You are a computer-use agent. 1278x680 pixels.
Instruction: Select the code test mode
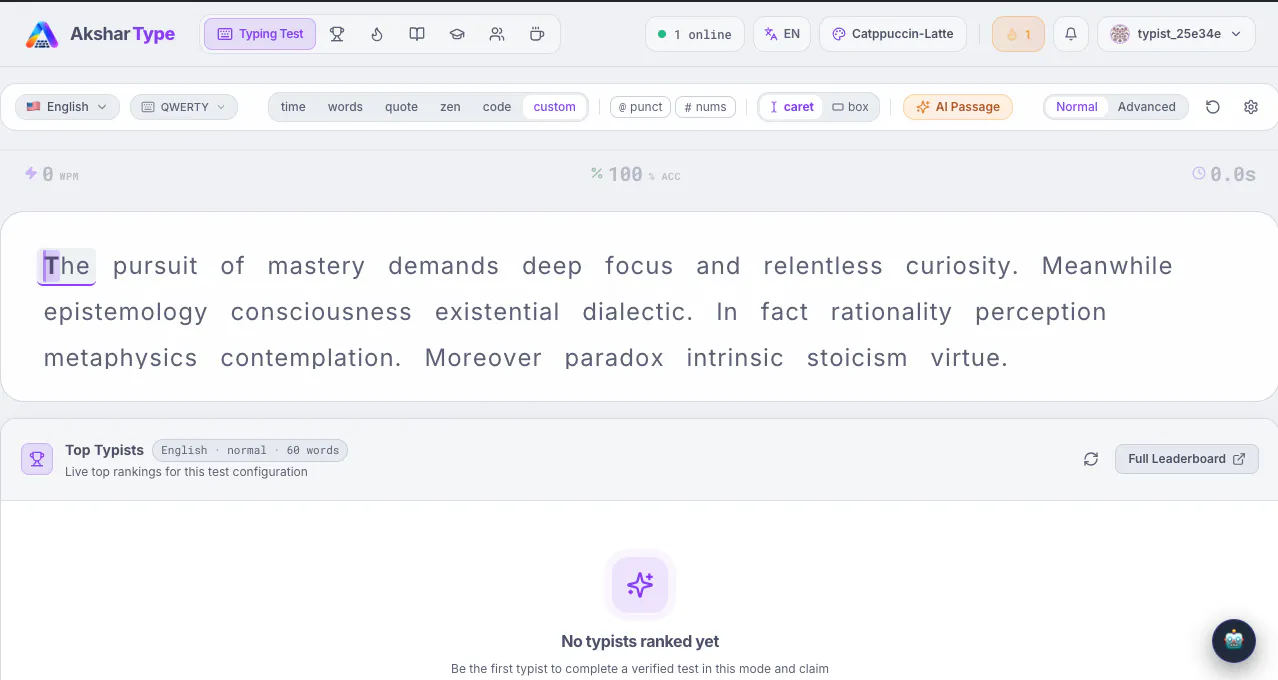click(497, 107)
